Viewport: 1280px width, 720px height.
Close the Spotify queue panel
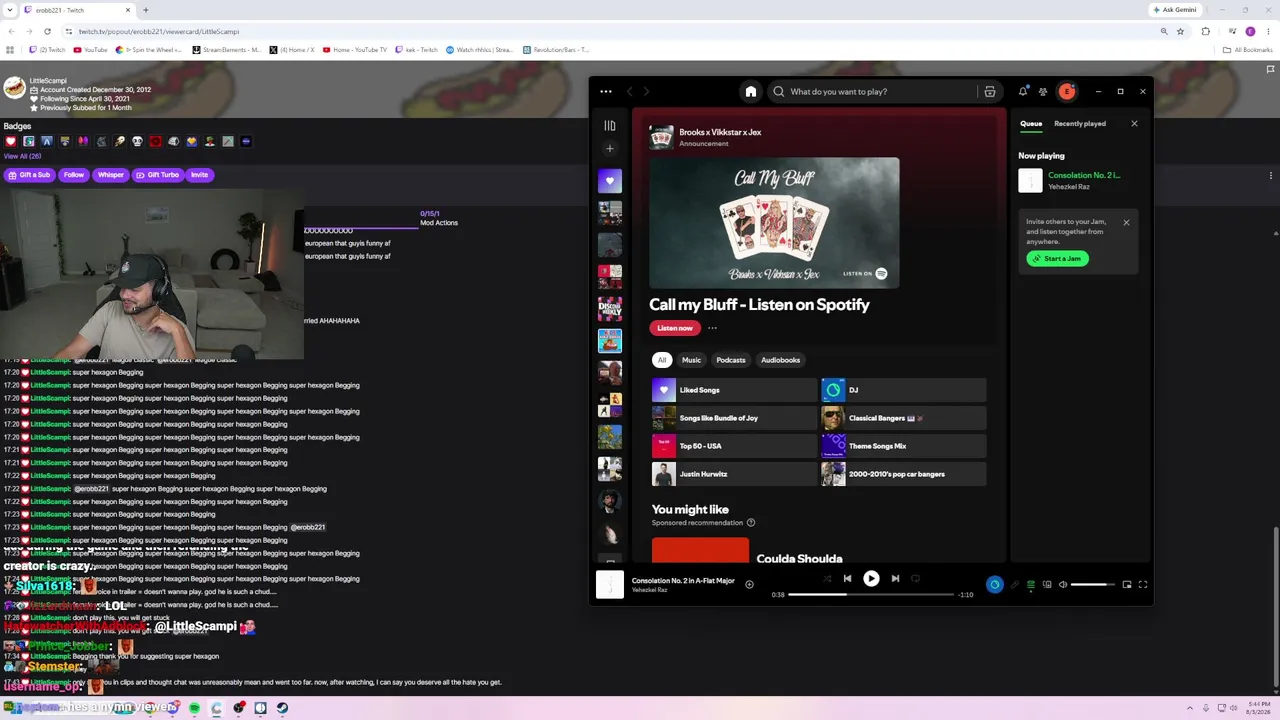click(x=1134, y=123)
